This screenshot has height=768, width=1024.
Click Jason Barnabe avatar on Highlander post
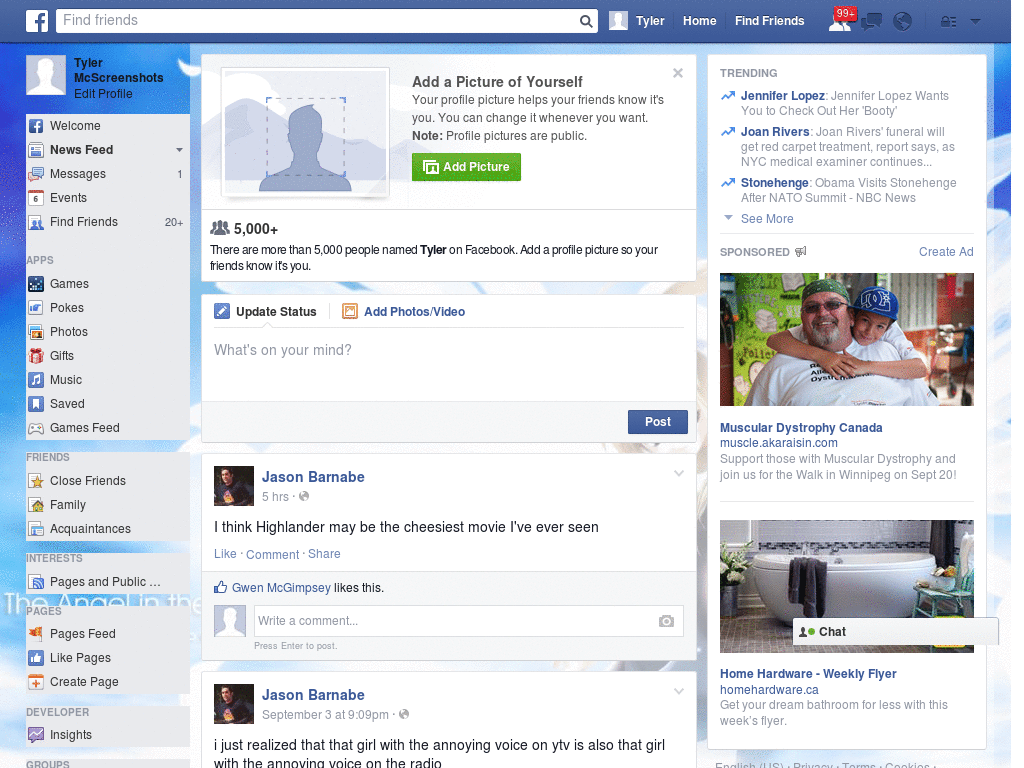234,486
